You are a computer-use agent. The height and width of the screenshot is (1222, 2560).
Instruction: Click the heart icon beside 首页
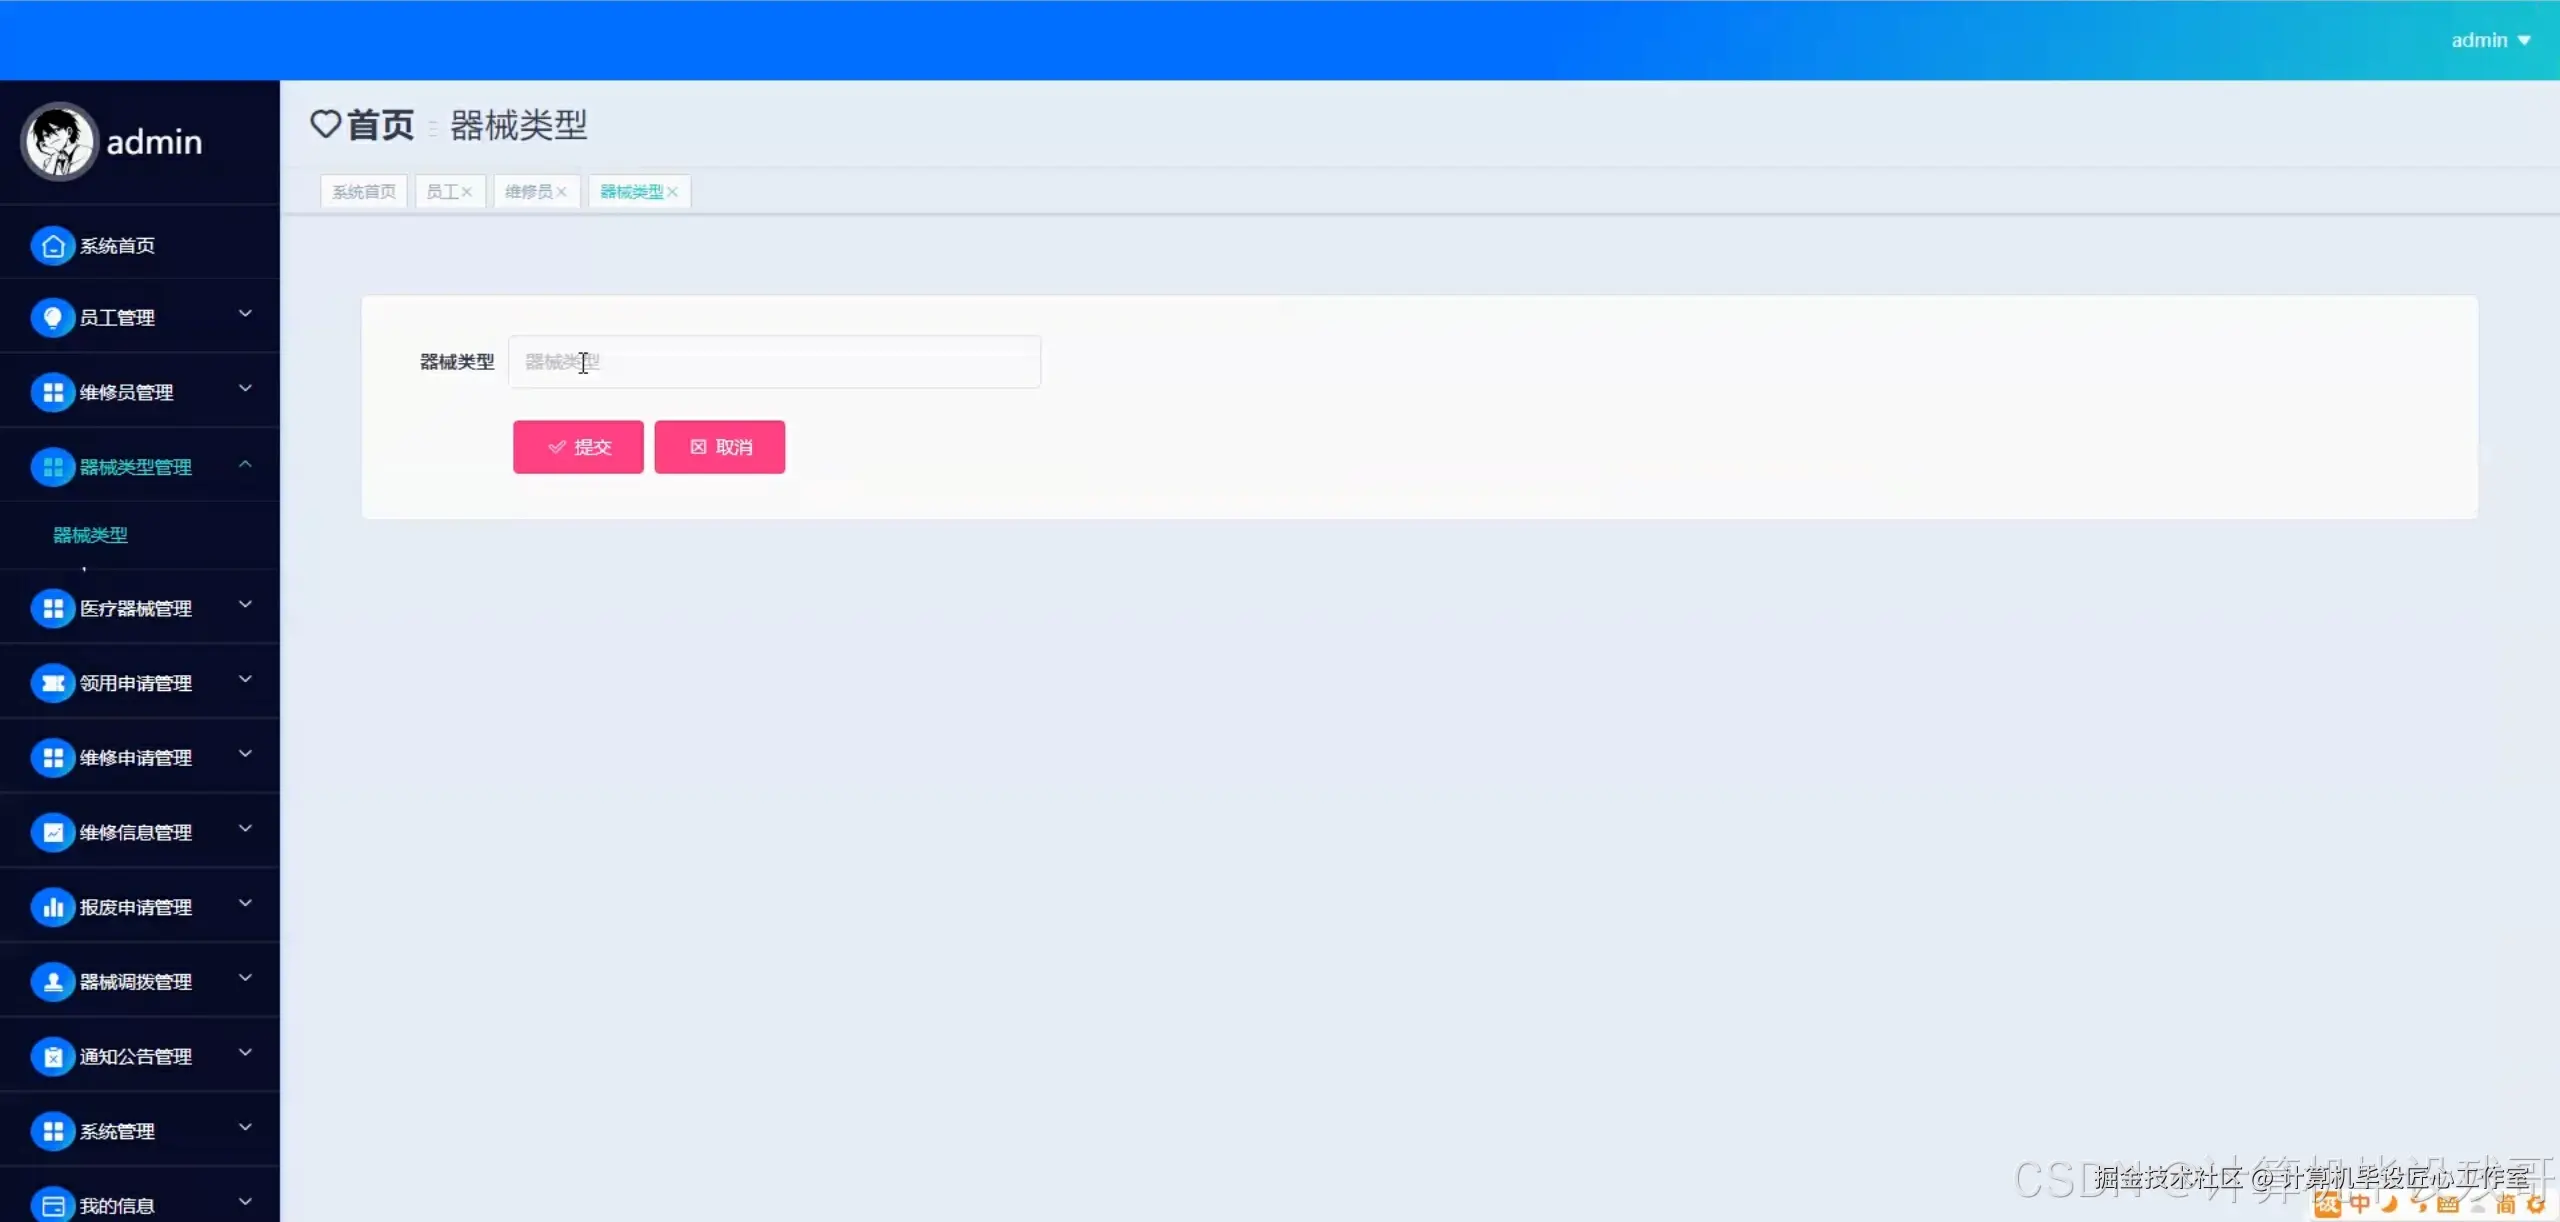[x=326, y=124]
